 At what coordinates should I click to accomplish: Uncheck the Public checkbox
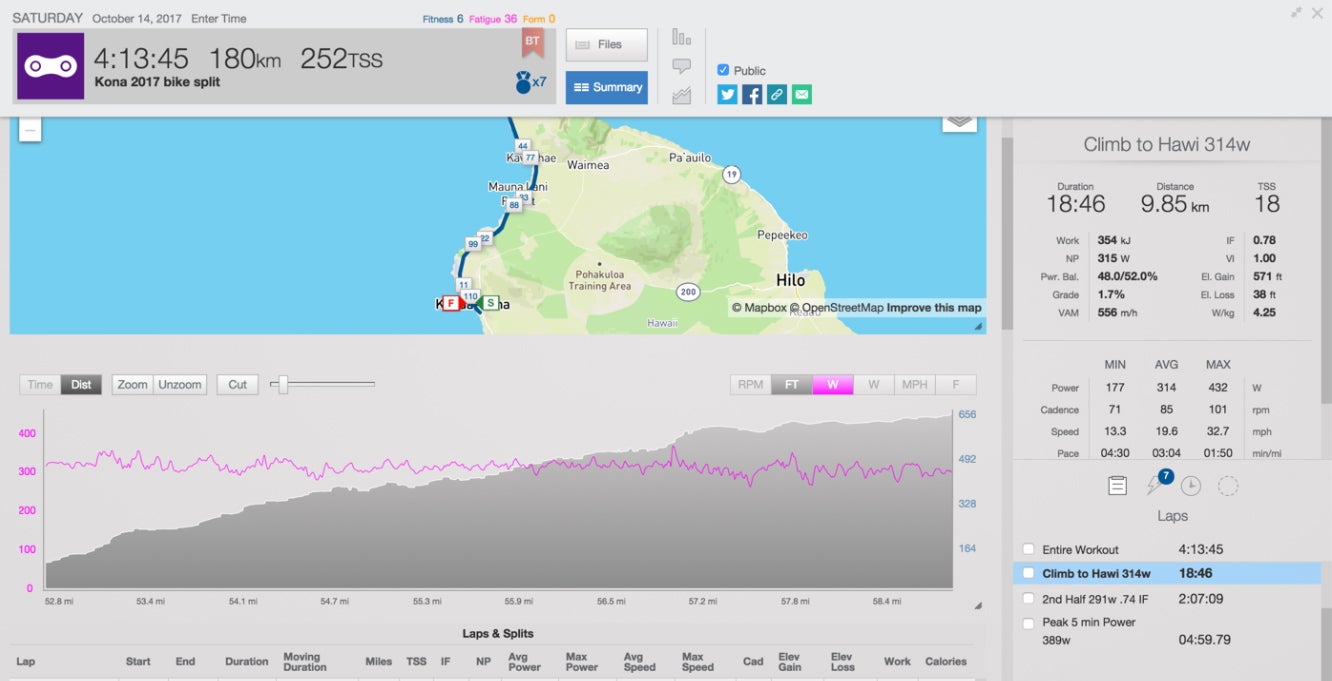[723, 70]
